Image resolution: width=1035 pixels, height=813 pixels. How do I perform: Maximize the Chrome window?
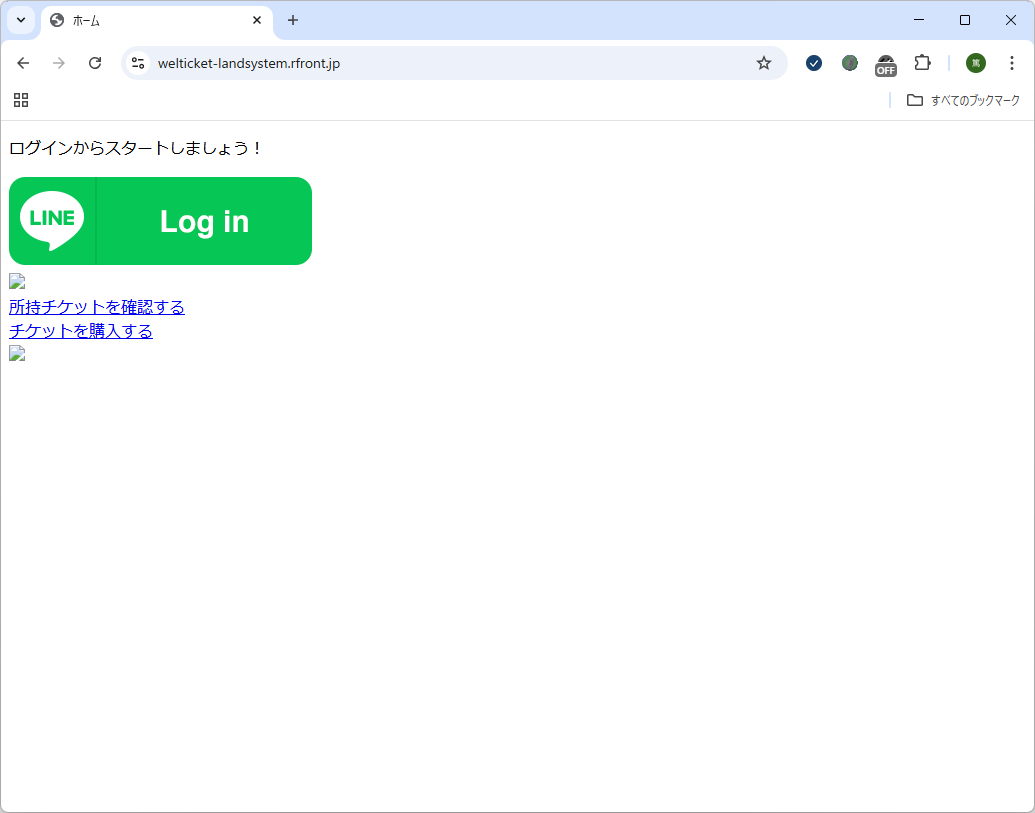(x=964, y=20)
